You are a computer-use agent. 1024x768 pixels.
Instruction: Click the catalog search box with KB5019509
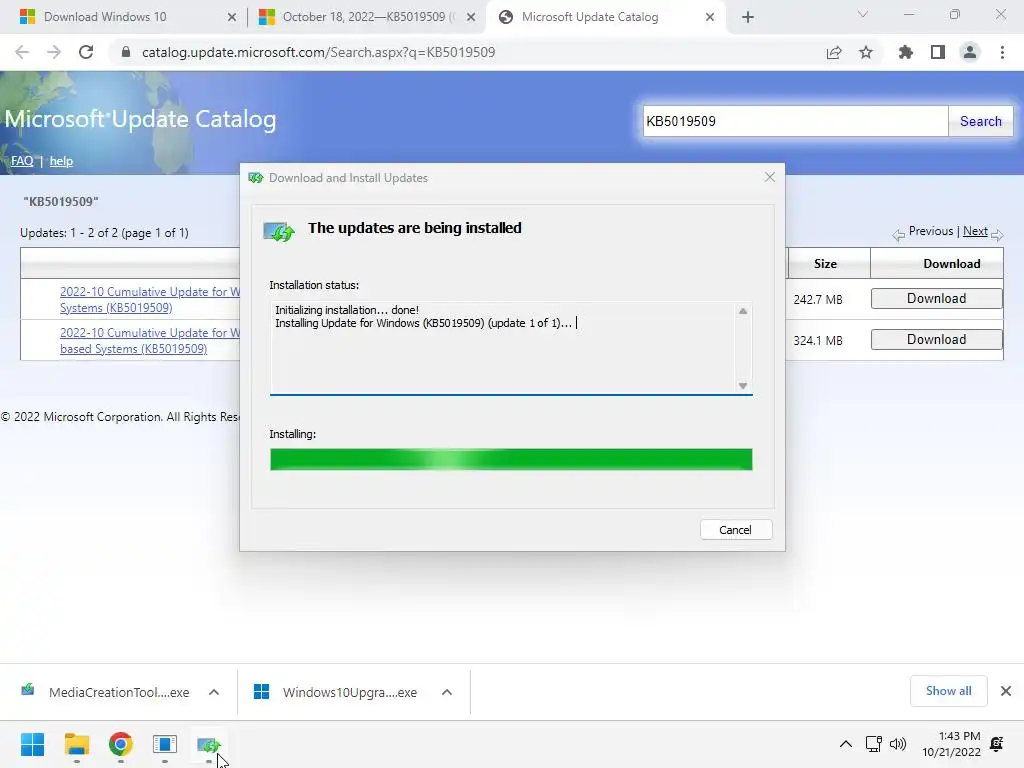point(795,121)
